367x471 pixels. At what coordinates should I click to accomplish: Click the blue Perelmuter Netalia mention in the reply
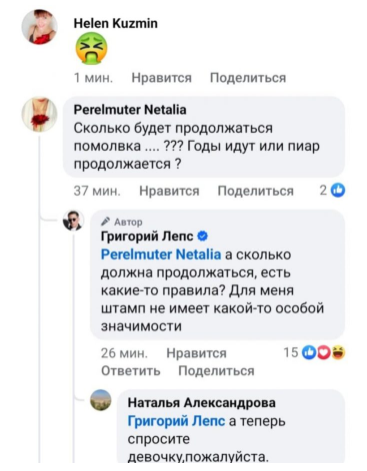click(161, 254)
